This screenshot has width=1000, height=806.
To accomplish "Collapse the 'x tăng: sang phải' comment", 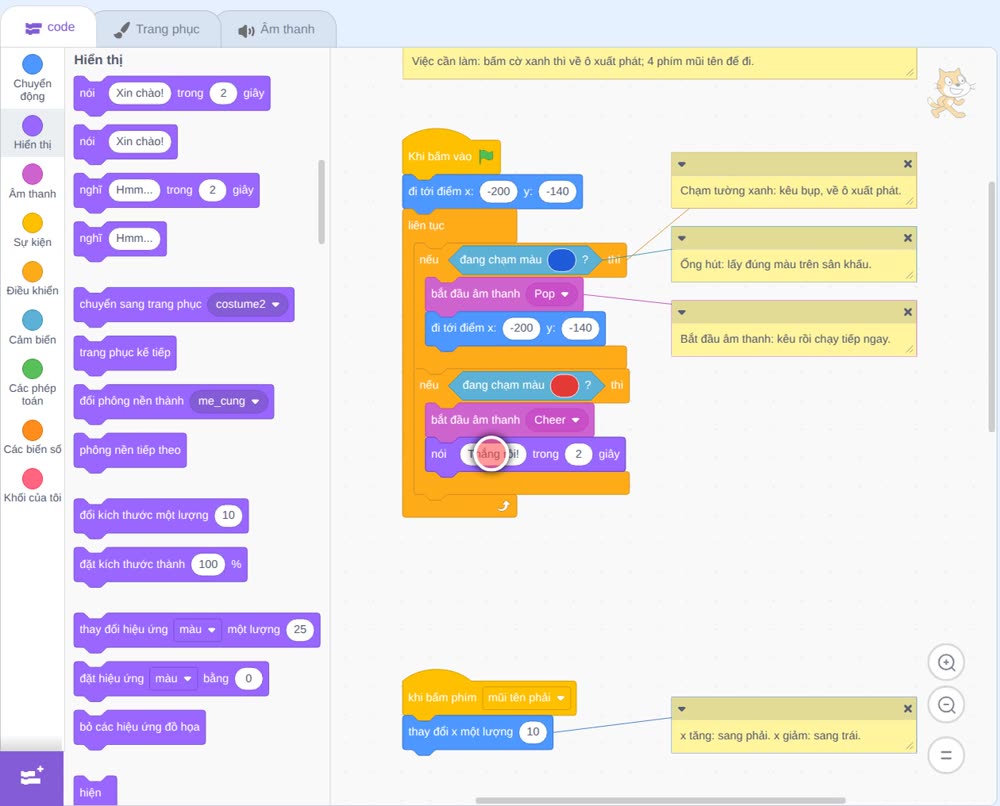I will (x=682, y=709).
